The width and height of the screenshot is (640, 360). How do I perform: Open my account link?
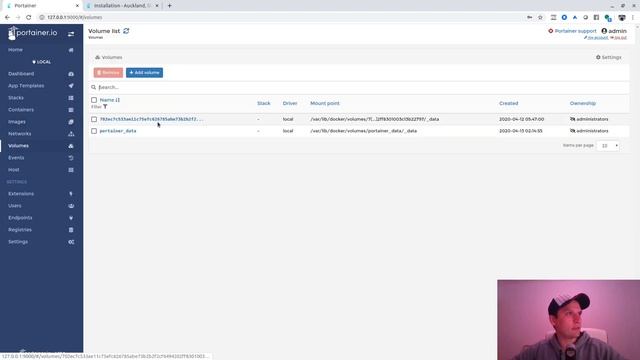click(x=596, y=38)
